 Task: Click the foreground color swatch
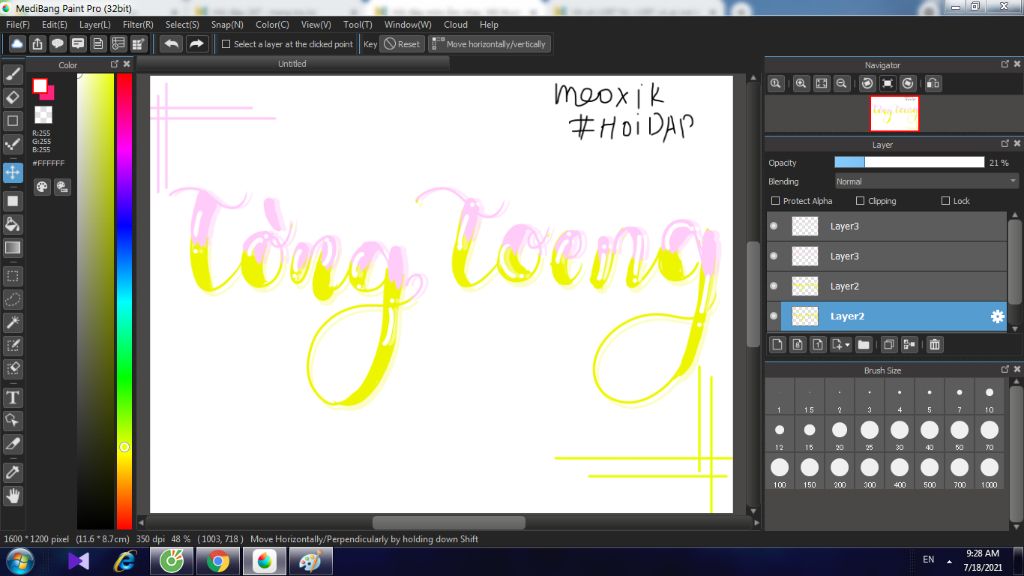[x=40, y=86]
